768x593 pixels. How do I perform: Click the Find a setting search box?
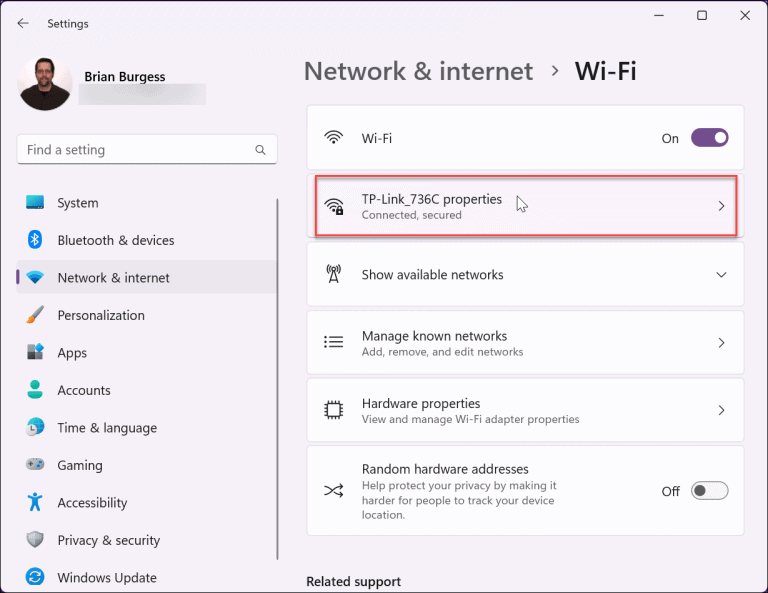pyautogui.click(x=147, y=149)
